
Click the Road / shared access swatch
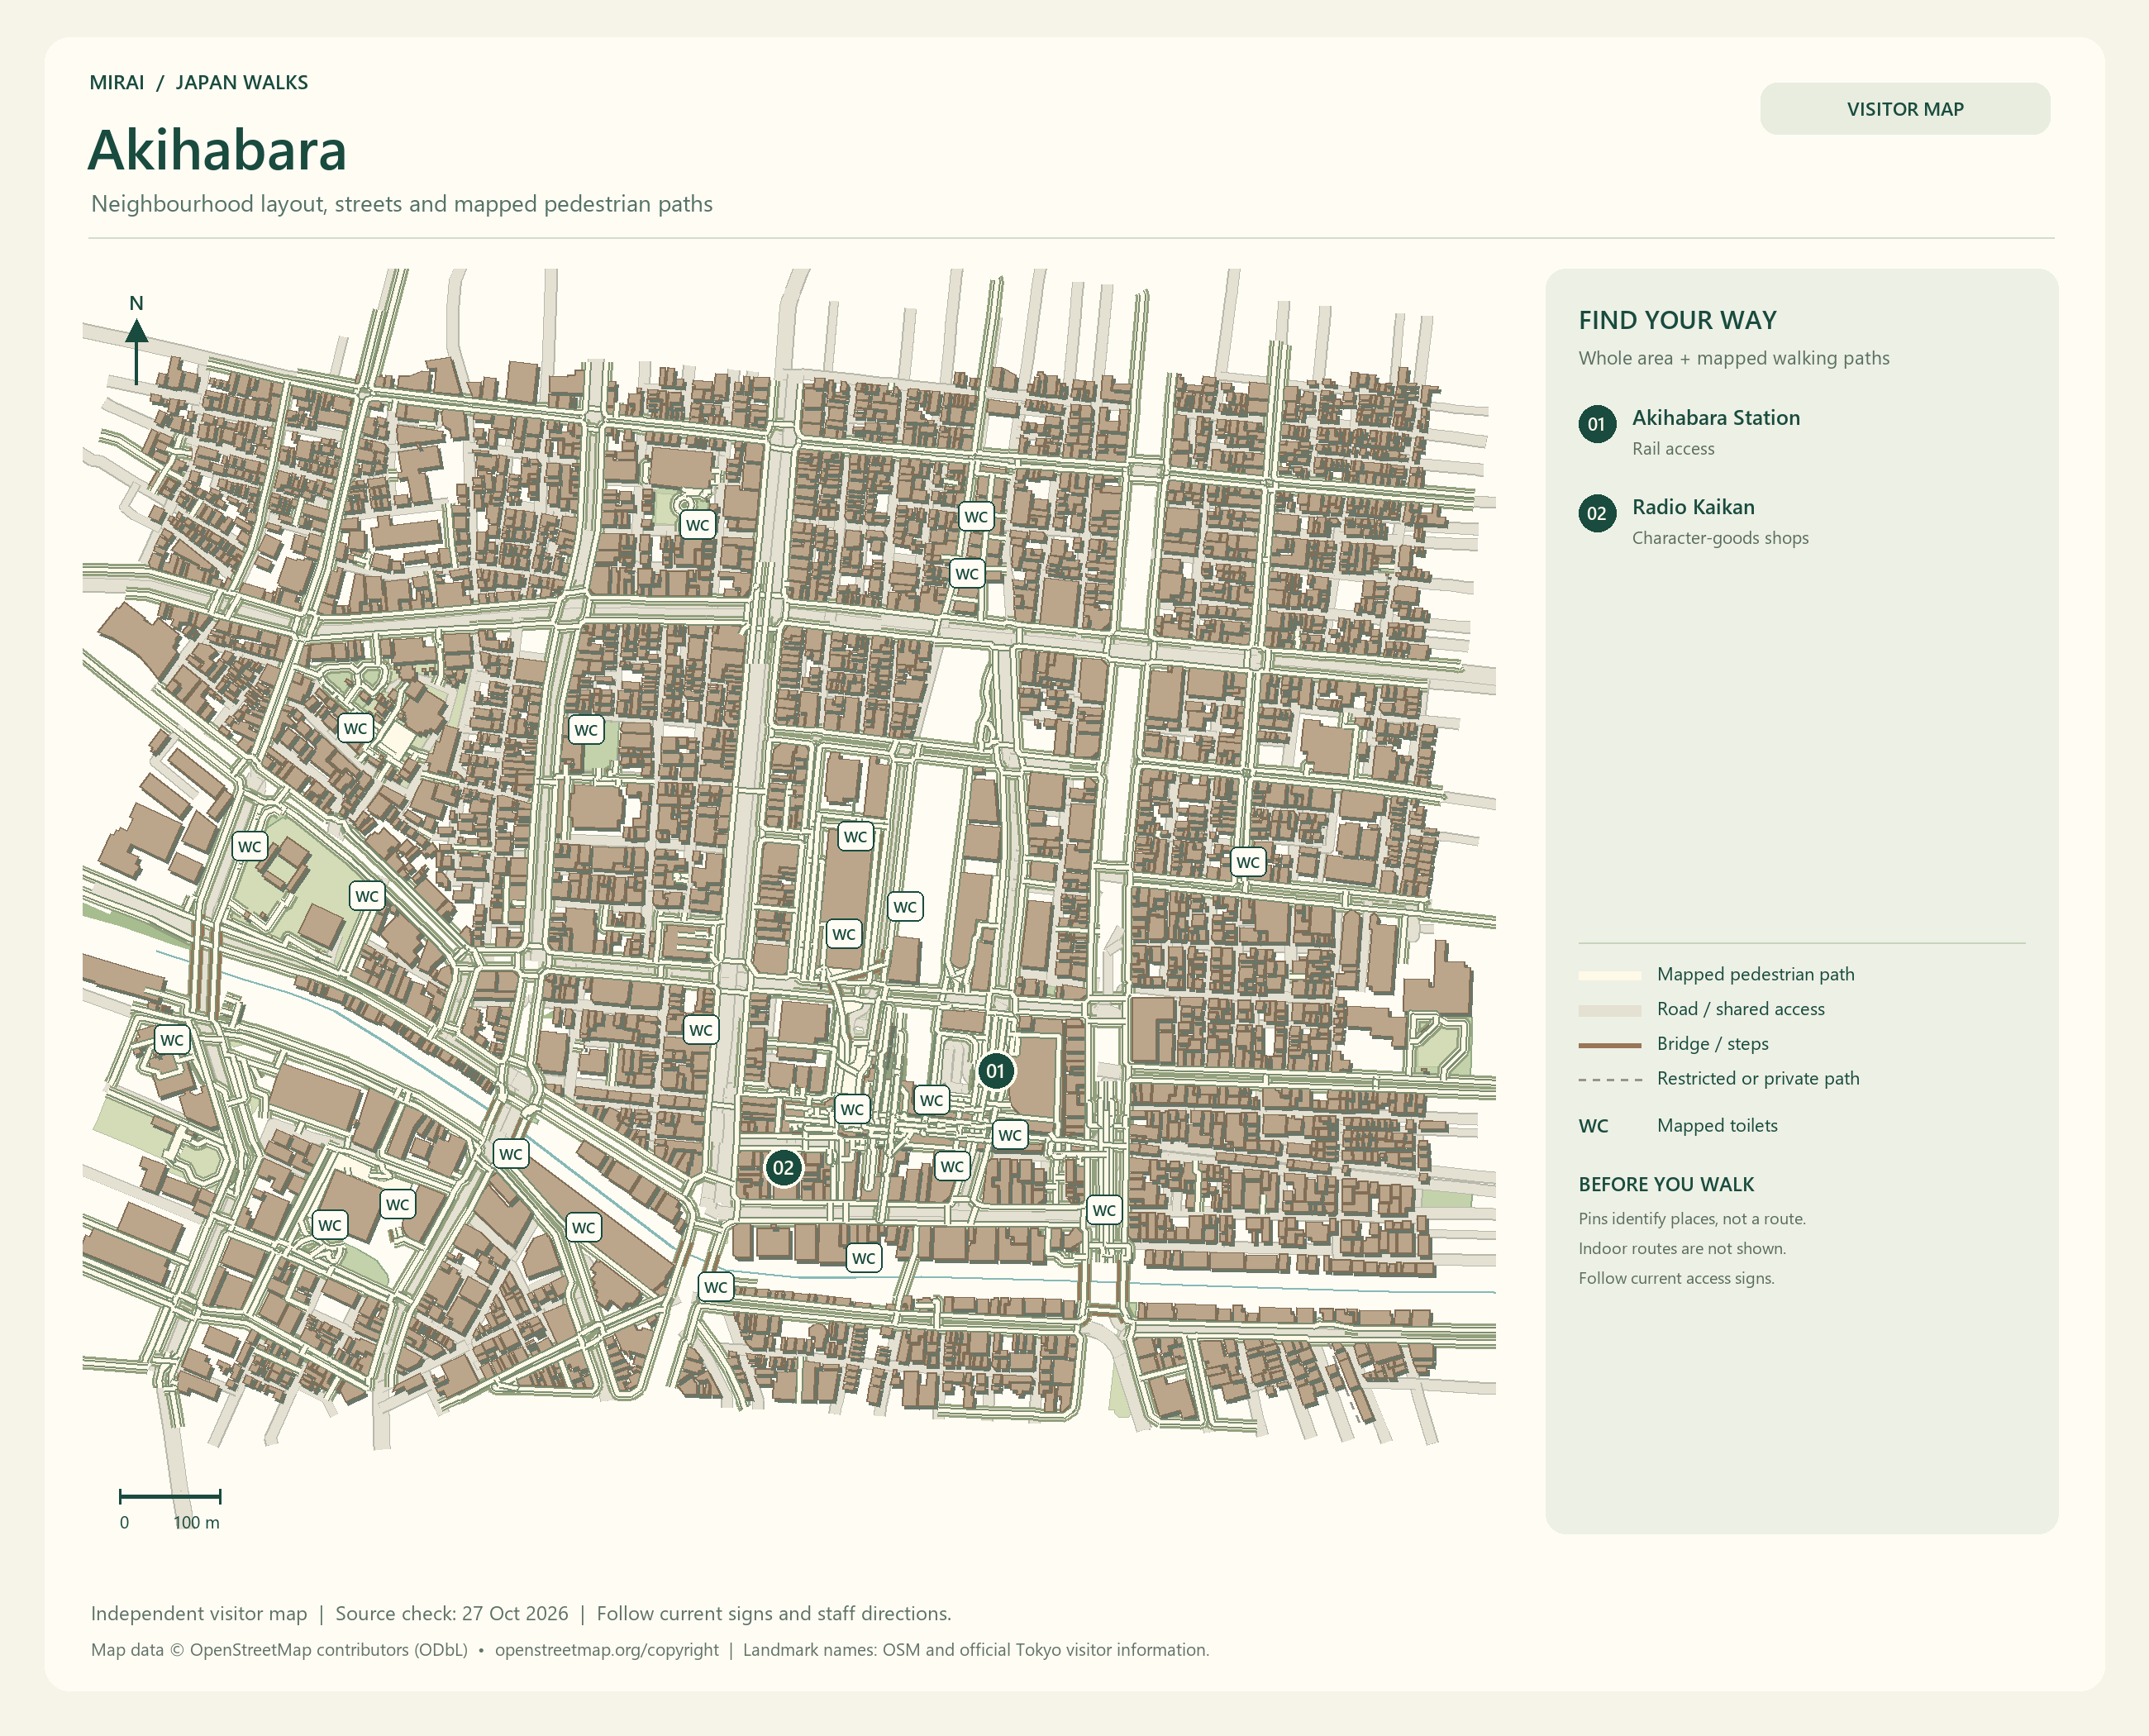coord(1609,1010)
